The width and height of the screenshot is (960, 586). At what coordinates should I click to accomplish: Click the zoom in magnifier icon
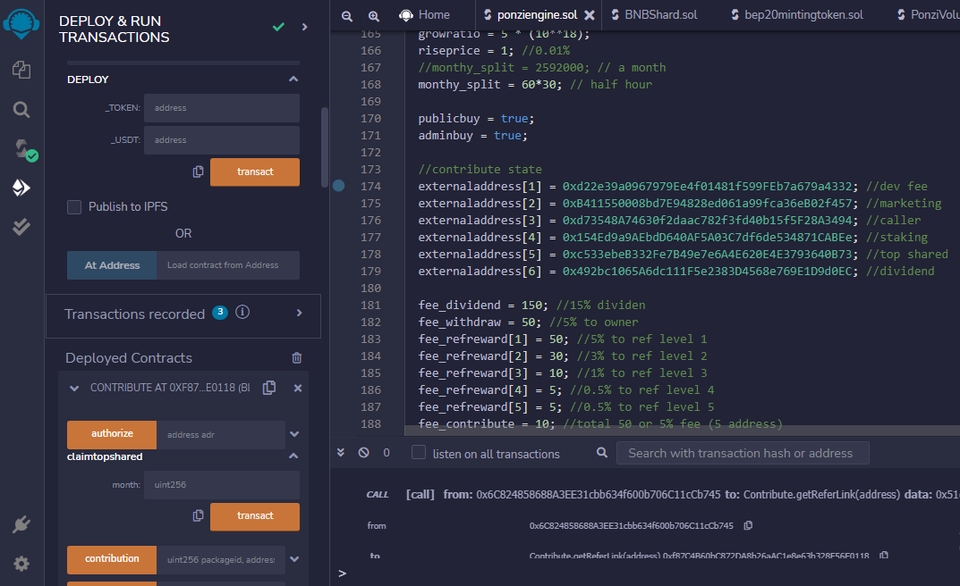coord(373,16)
